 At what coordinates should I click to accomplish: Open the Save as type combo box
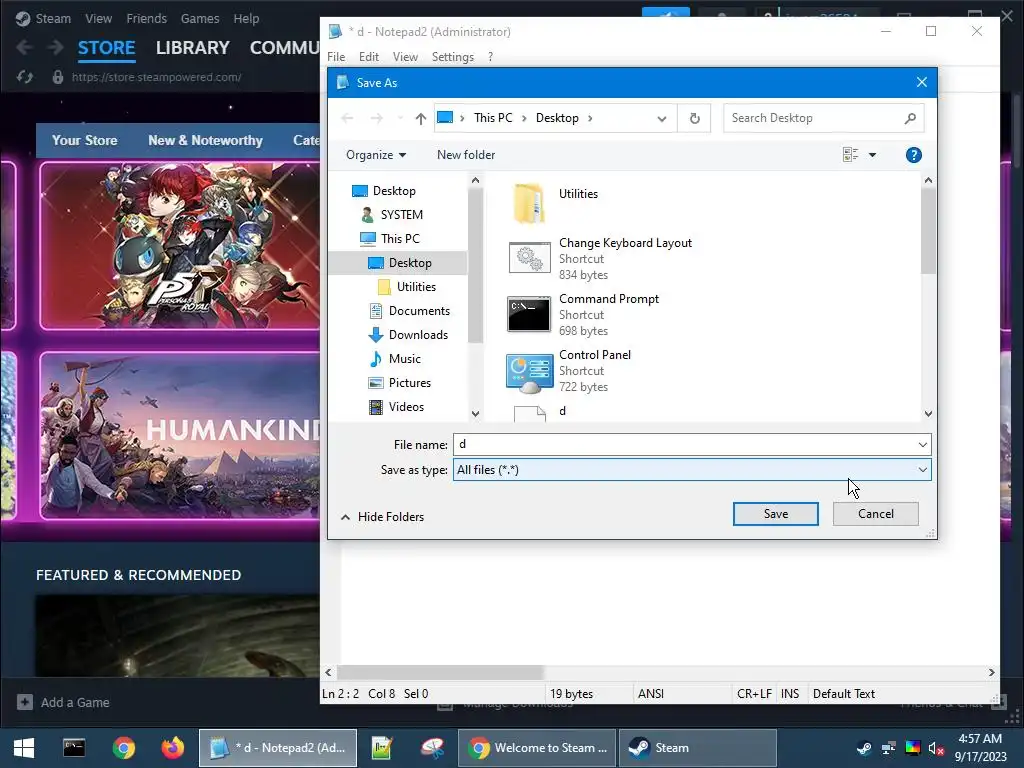692,470
